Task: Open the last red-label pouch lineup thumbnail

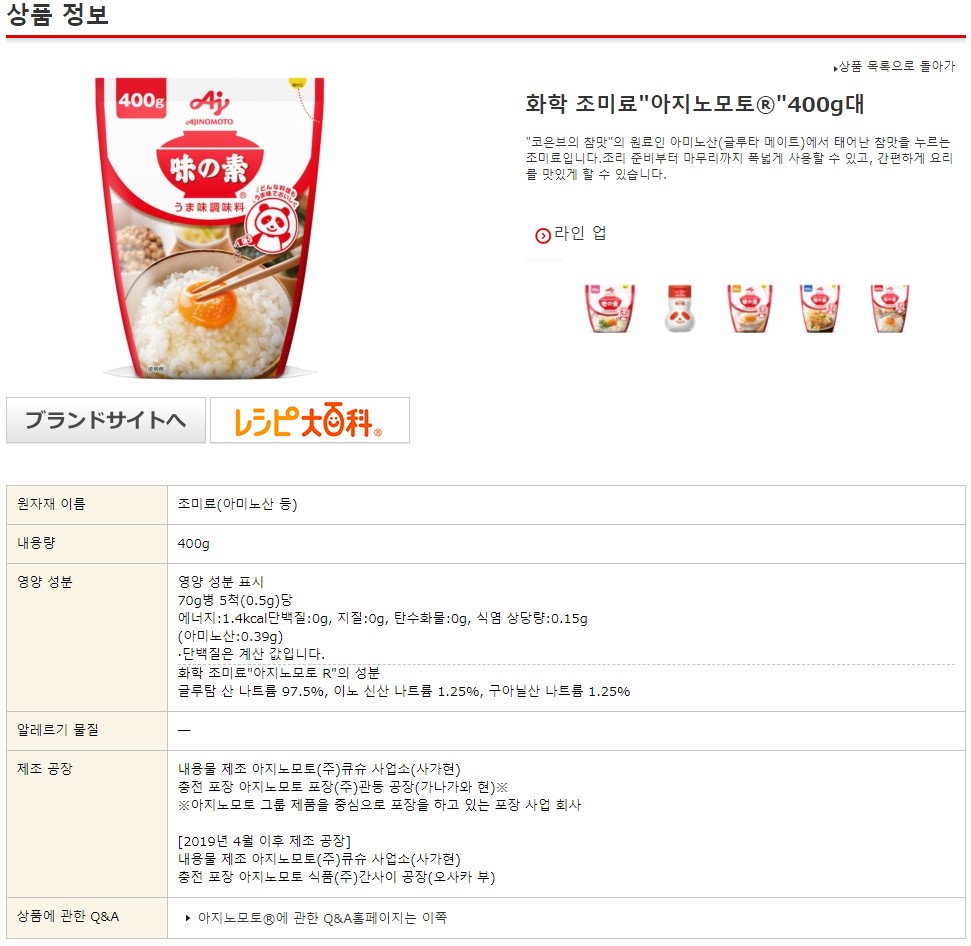Action: tap(890, 308)
